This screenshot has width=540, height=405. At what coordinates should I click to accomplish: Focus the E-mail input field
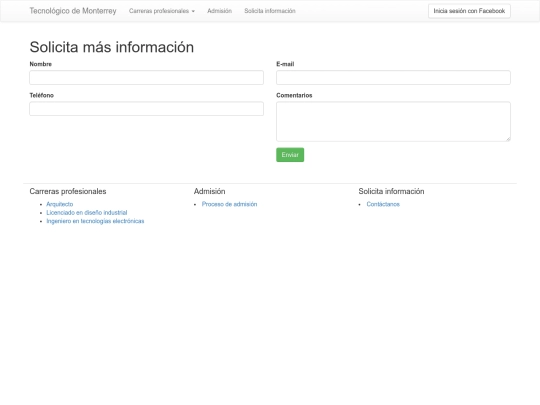click(x=393, y=77)
